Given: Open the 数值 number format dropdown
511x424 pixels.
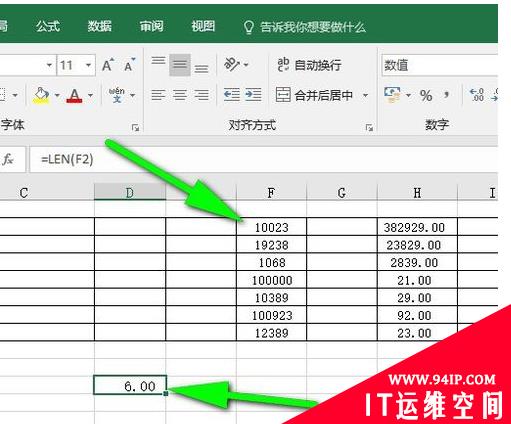Looking at the screenshot, I should tap(440, 65).
